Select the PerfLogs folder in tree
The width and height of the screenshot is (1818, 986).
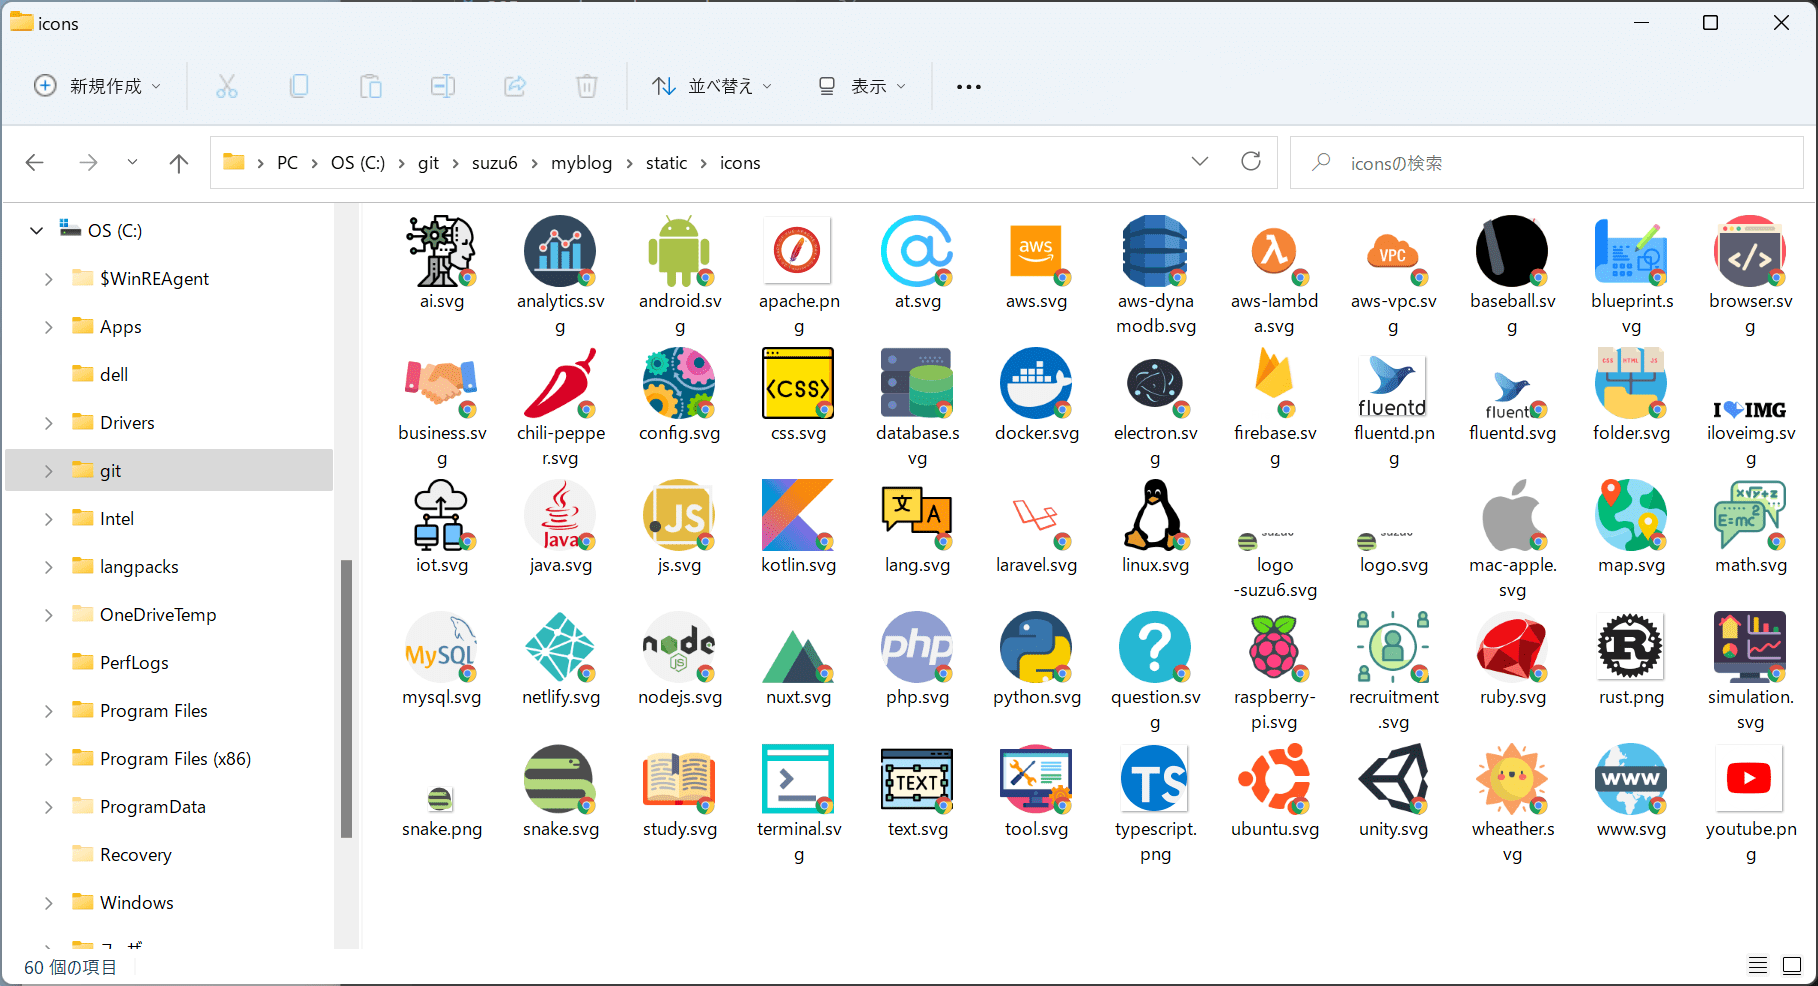coord(120,663)
